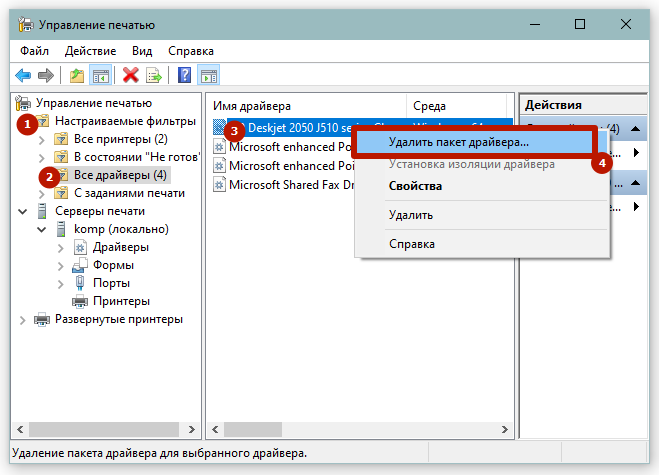
Task: Expand the 'Все принтеры (2)' tree node
Action: click(x=41, y=139)
